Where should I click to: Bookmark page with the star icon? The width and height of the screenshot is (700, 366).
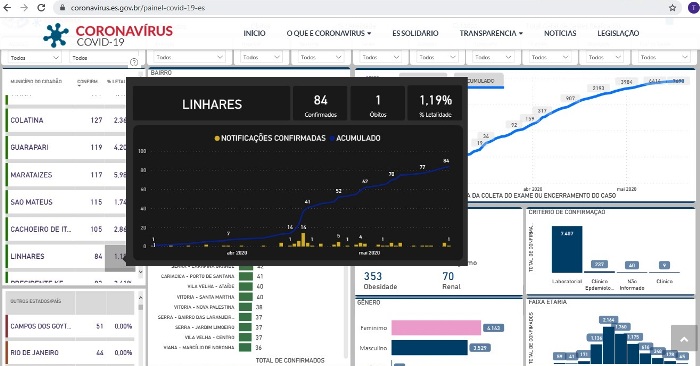[672, 8]
